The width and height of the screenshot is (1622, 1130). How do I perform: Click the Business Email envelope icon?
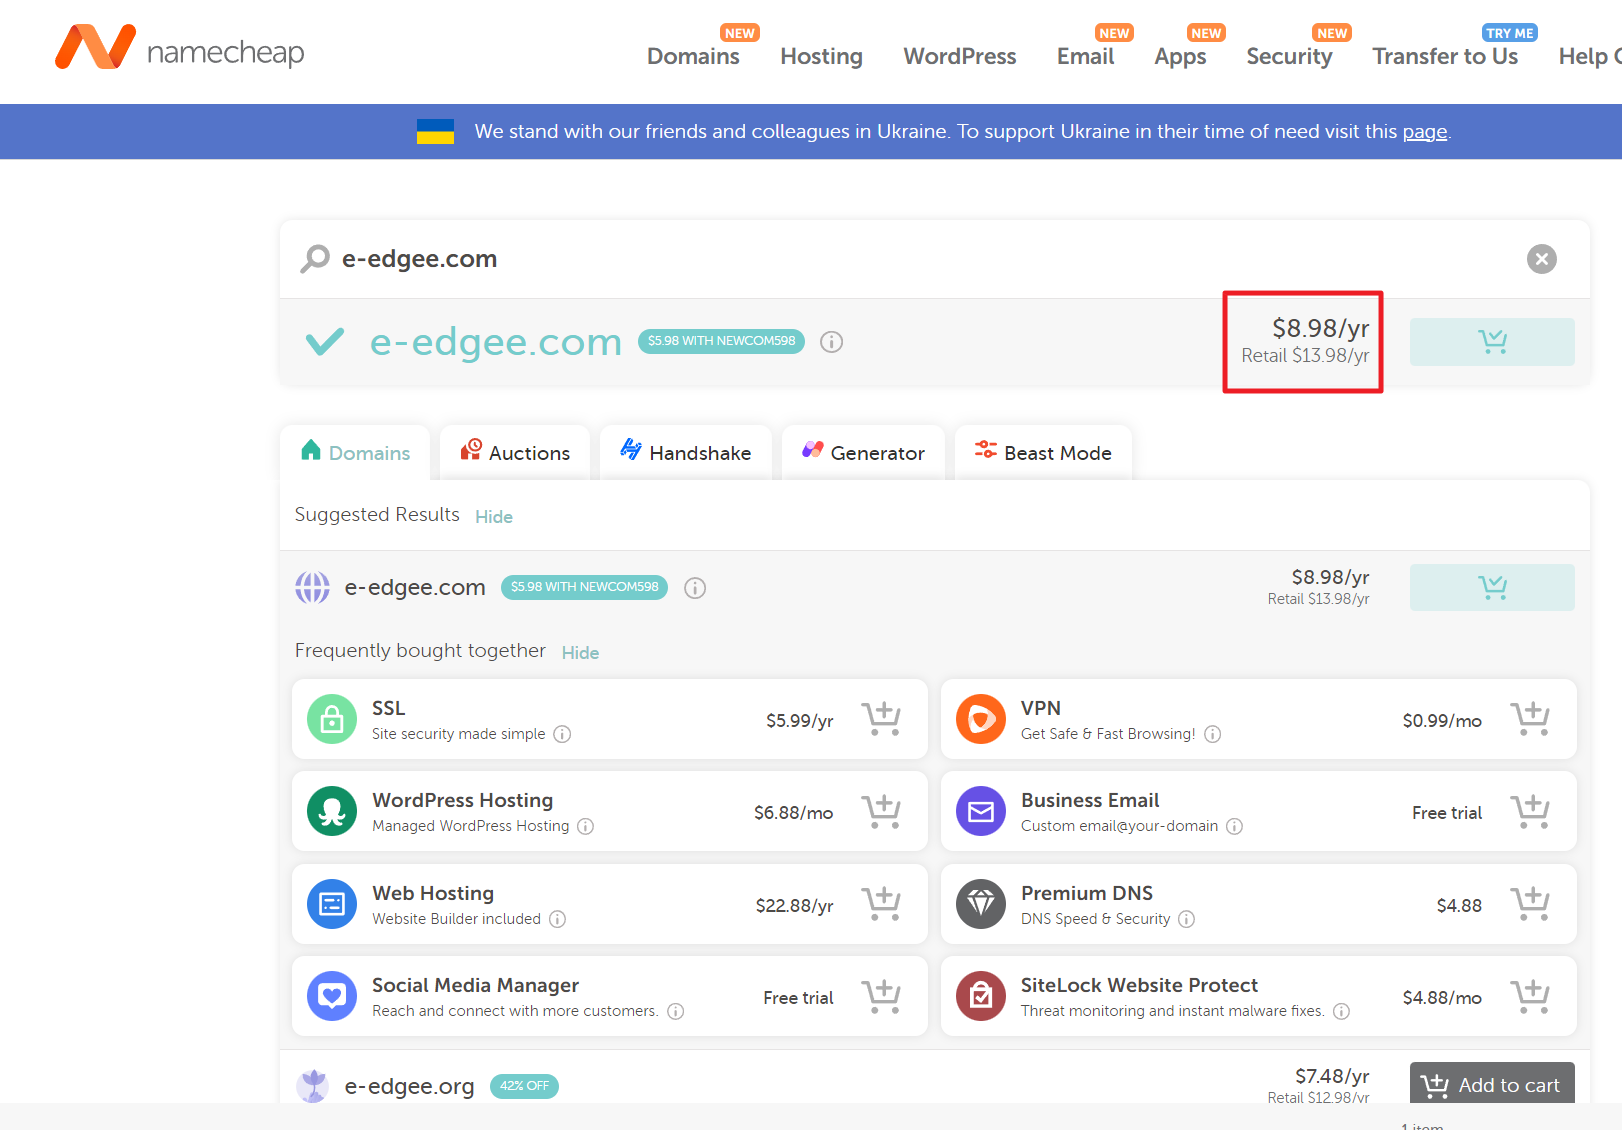pyautogui.click(x=981, y=811)
